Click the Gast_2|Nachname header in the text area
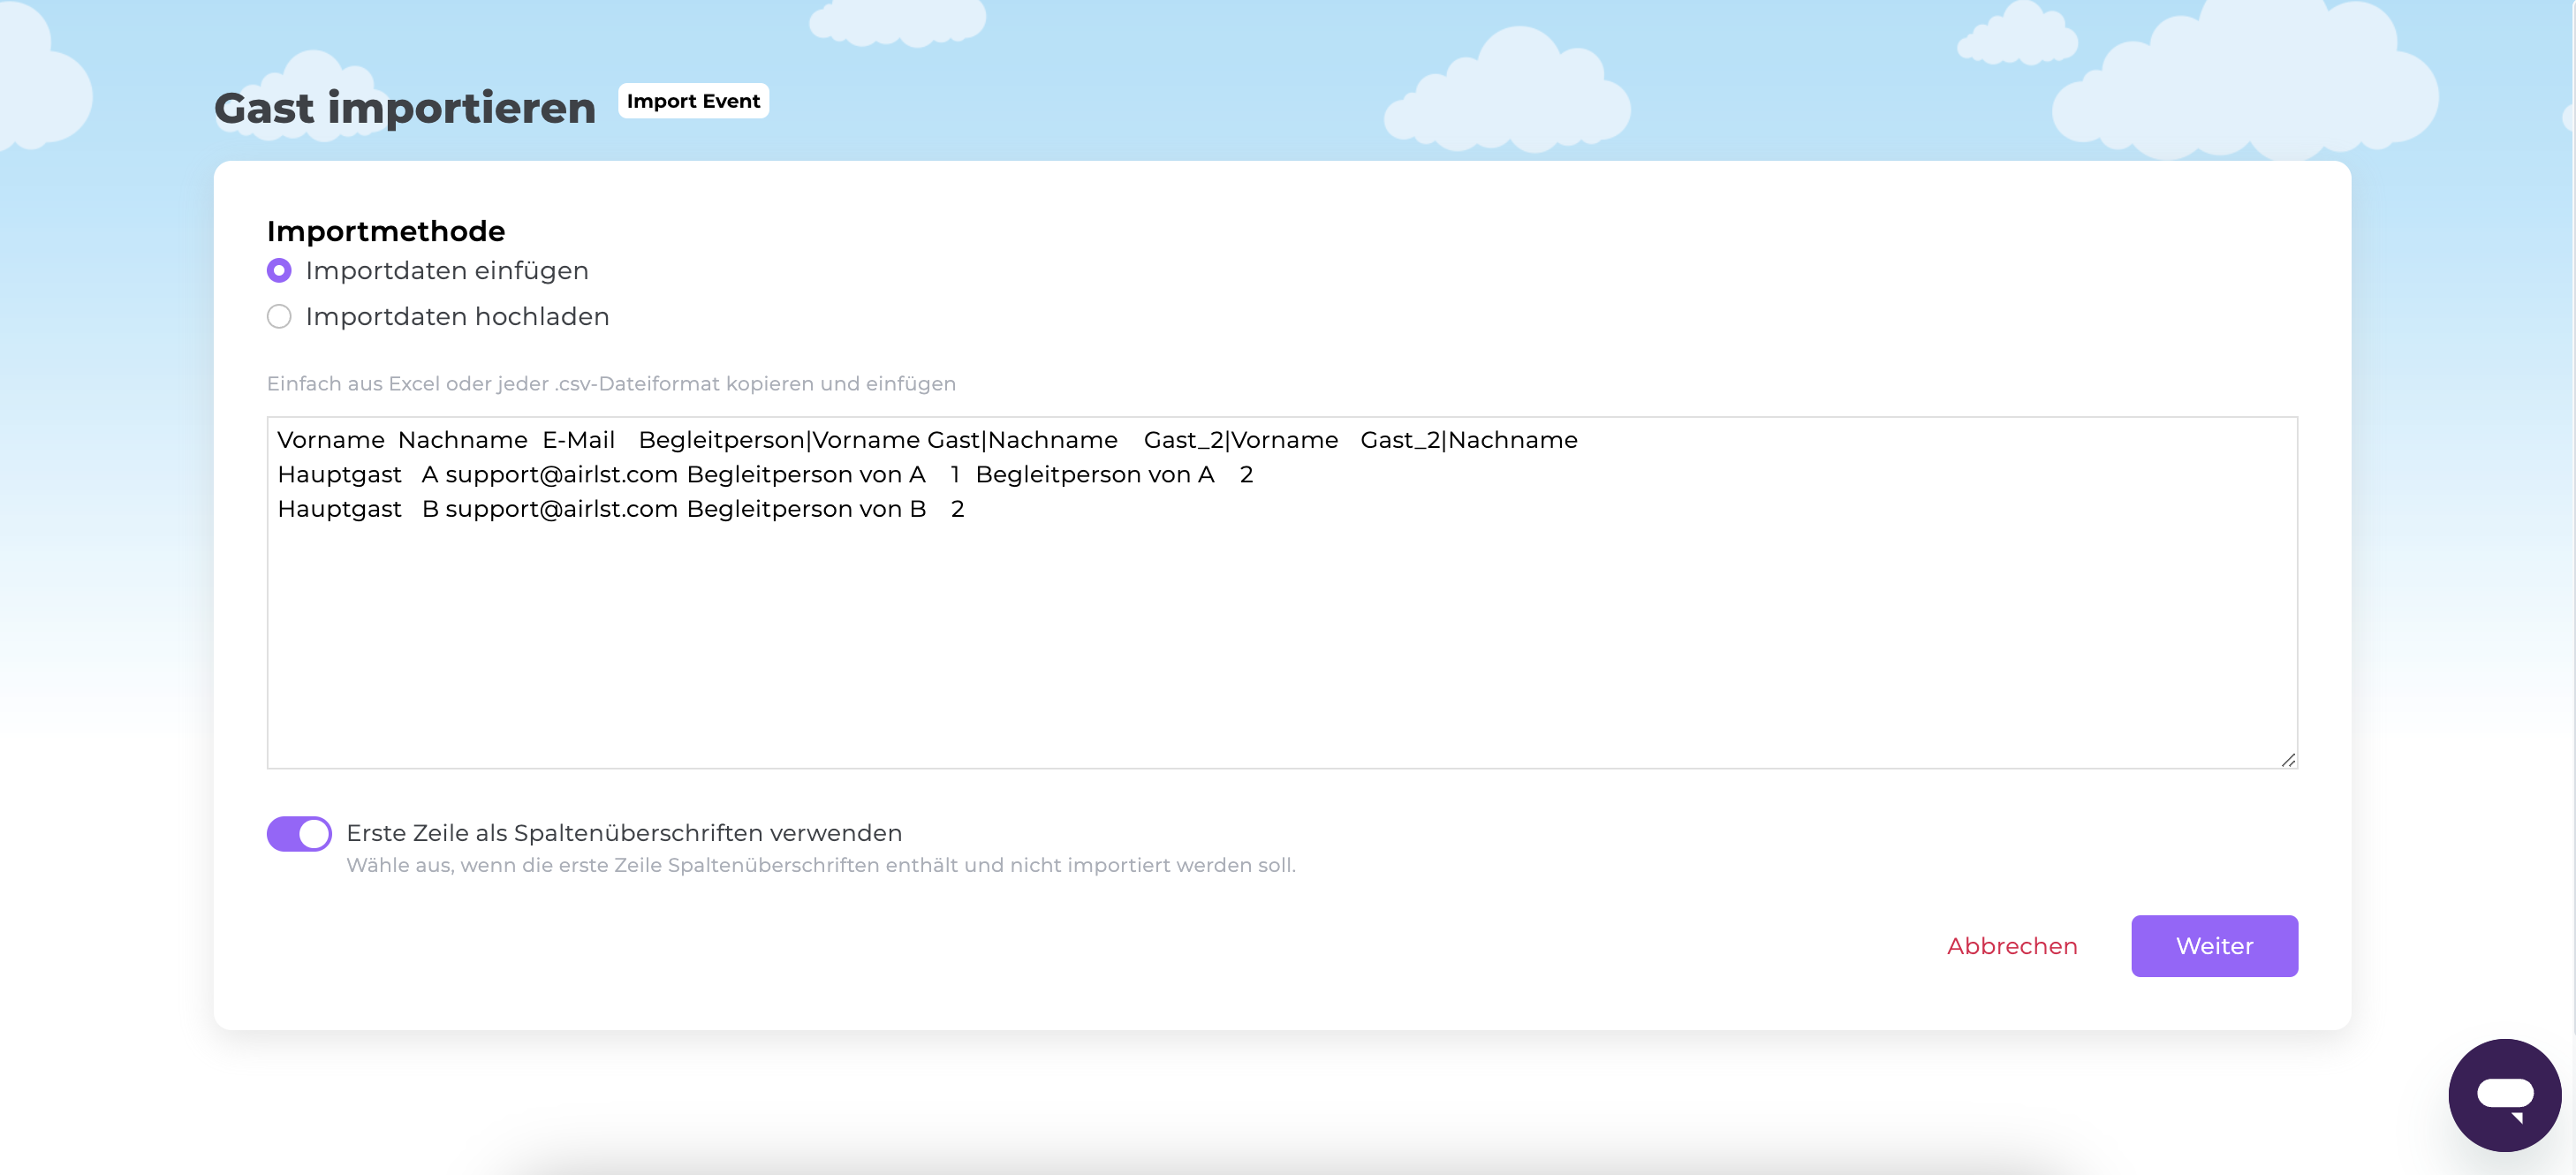Image resolution: width=2576 pixels, height=1175 pixels. click(1469, 440)
